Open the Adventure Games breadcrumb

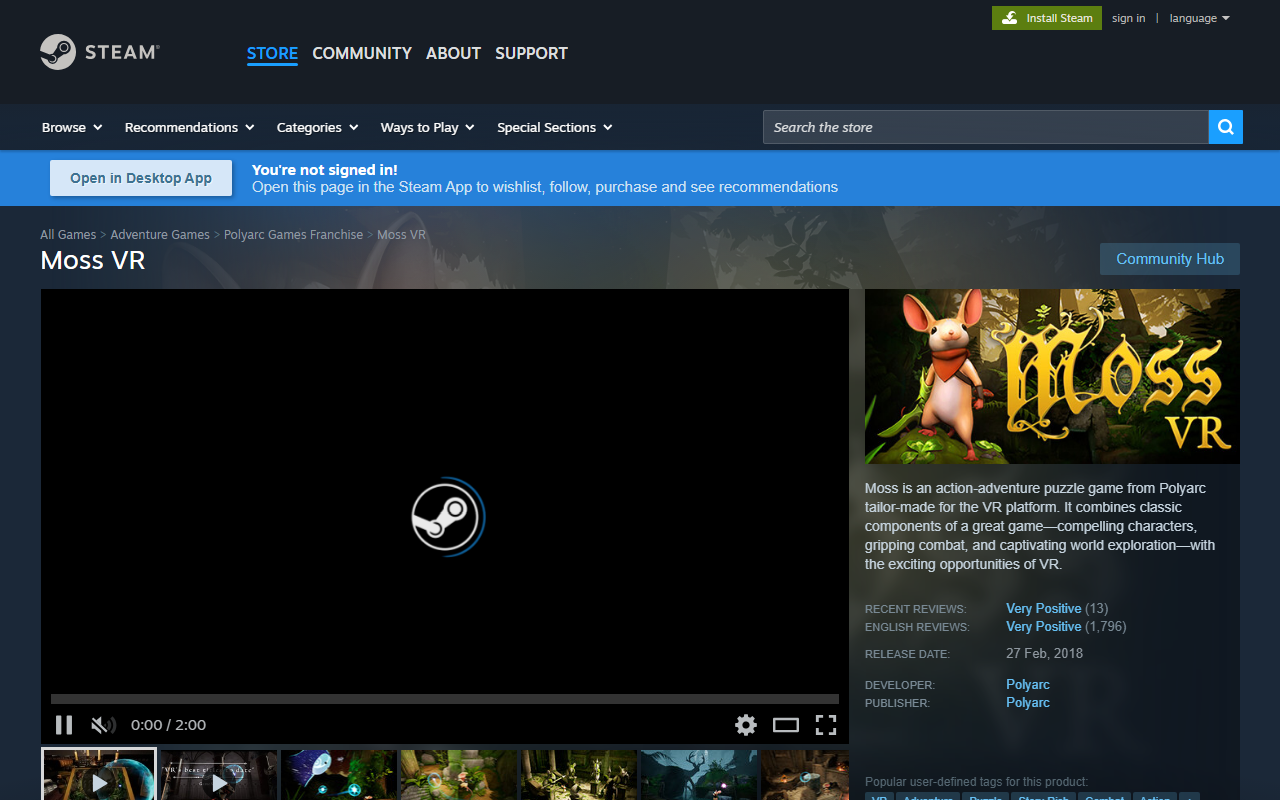point(160,234)
